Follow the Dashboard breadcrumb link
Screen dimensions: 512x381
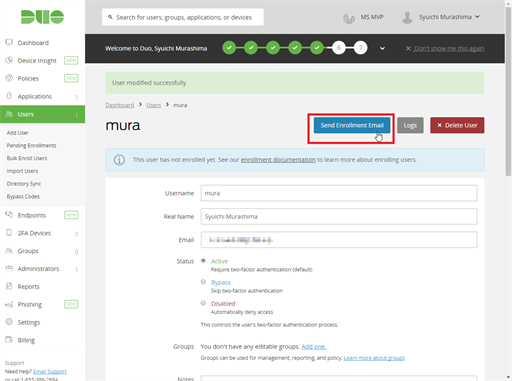[x=120, y=105]
